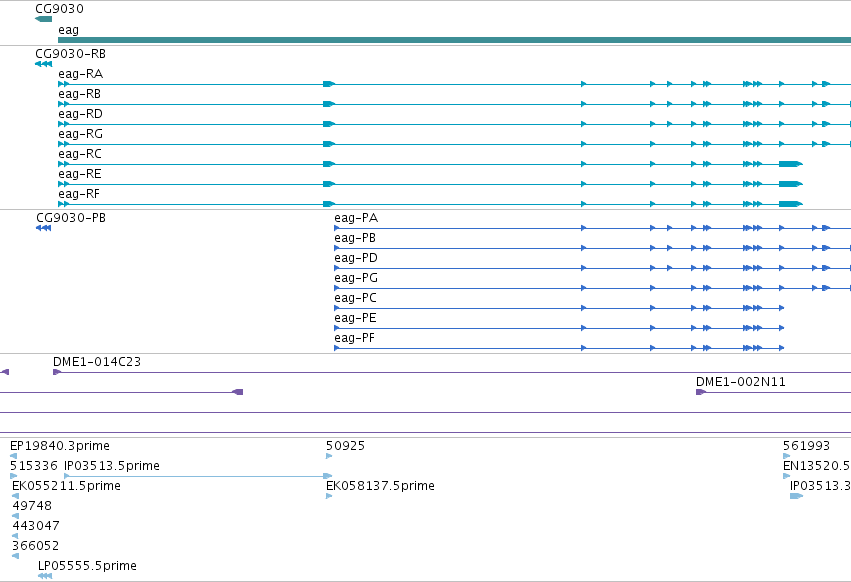Click the eag-PA protein label
851x582 pixels.
point(356,218)
